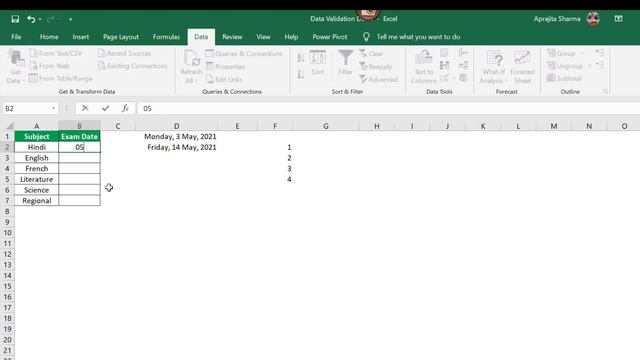Click the Clear filter button

click(x=371, y=53)
